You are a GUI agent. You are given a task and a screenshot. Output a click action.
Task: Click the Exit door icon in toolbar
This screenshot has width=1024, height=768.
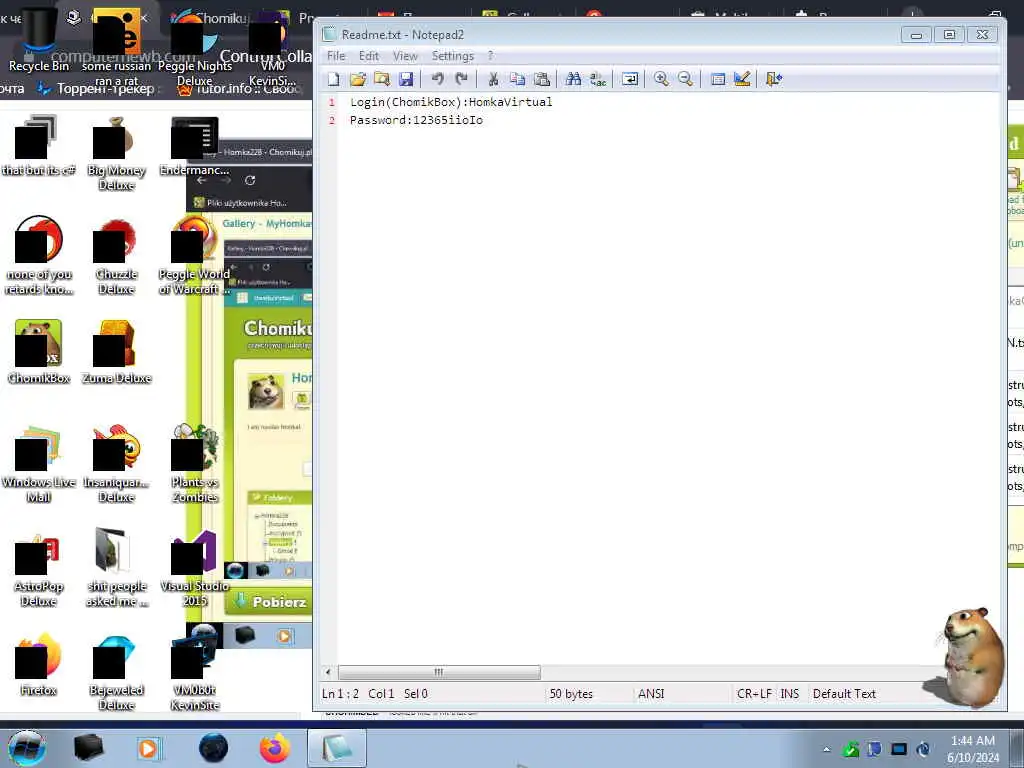(774, 80)
